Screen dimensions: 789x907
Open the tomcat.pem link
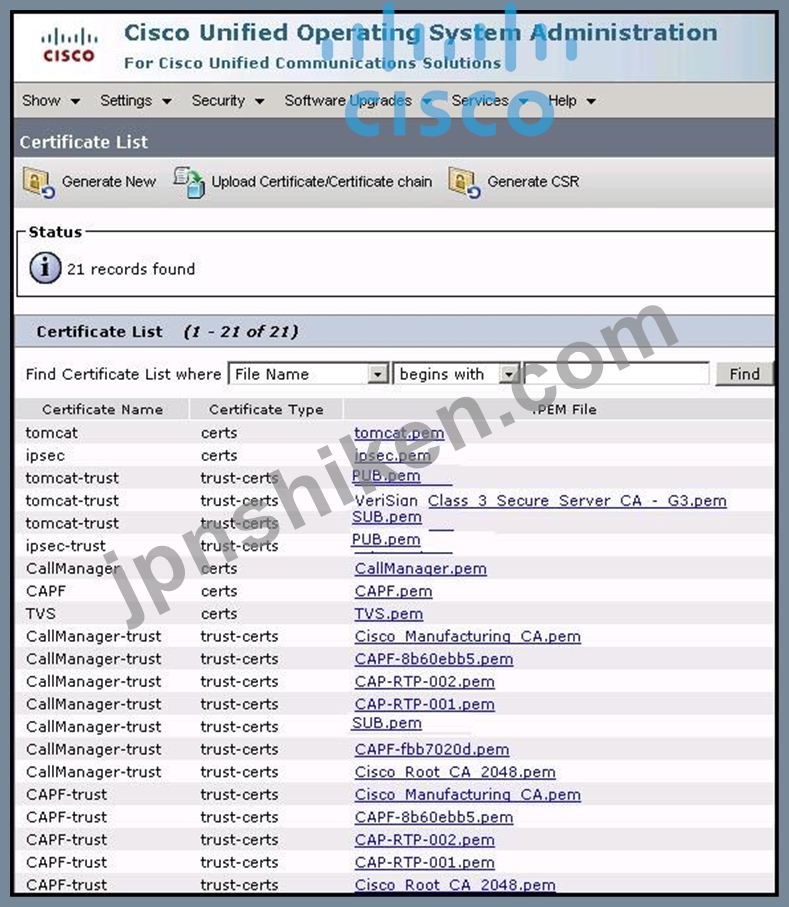399,433
